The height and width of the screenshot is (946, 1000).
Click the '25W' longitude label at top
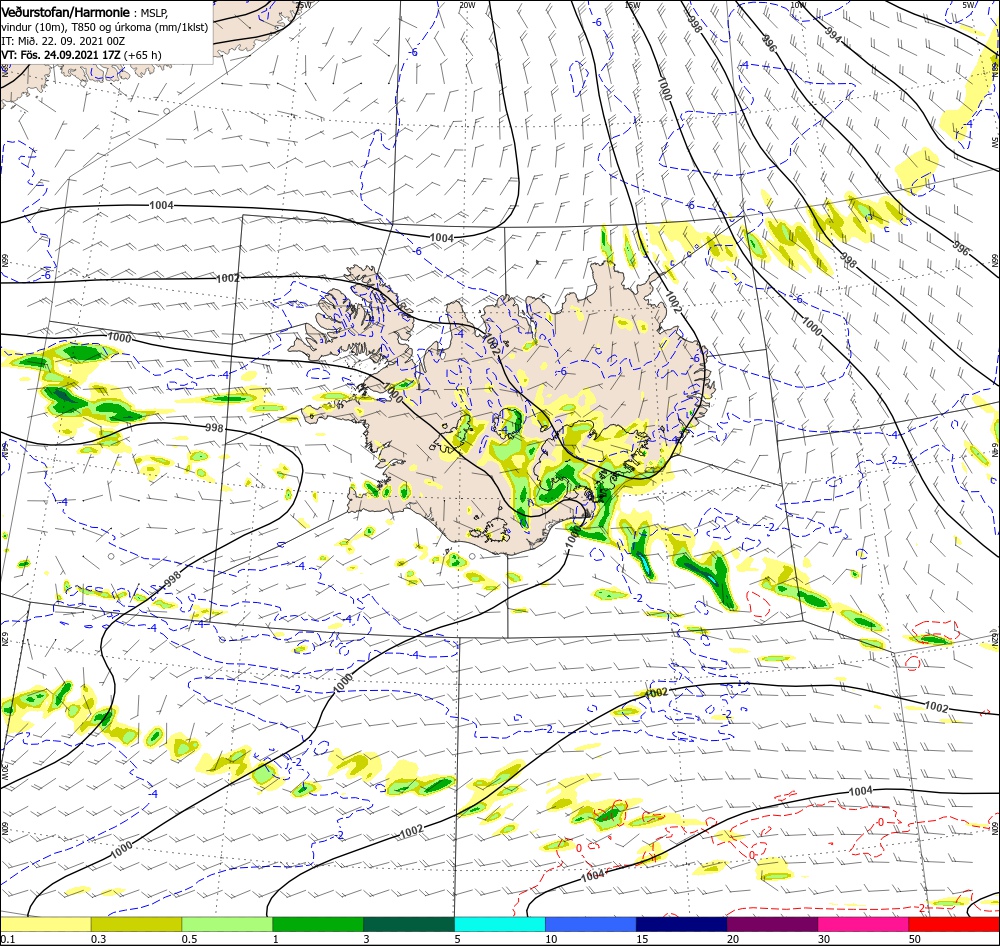tap(304, 5)
